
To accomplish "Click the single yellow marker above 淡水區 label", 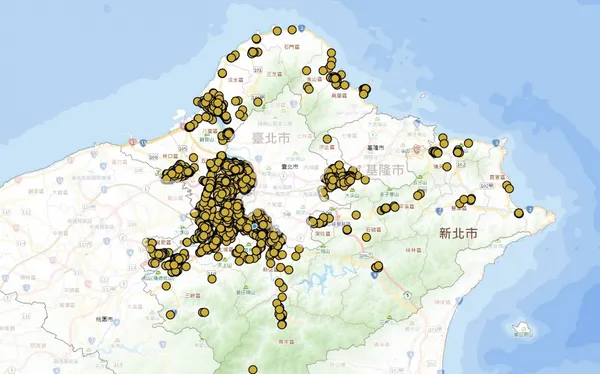I will click(222, 73).
